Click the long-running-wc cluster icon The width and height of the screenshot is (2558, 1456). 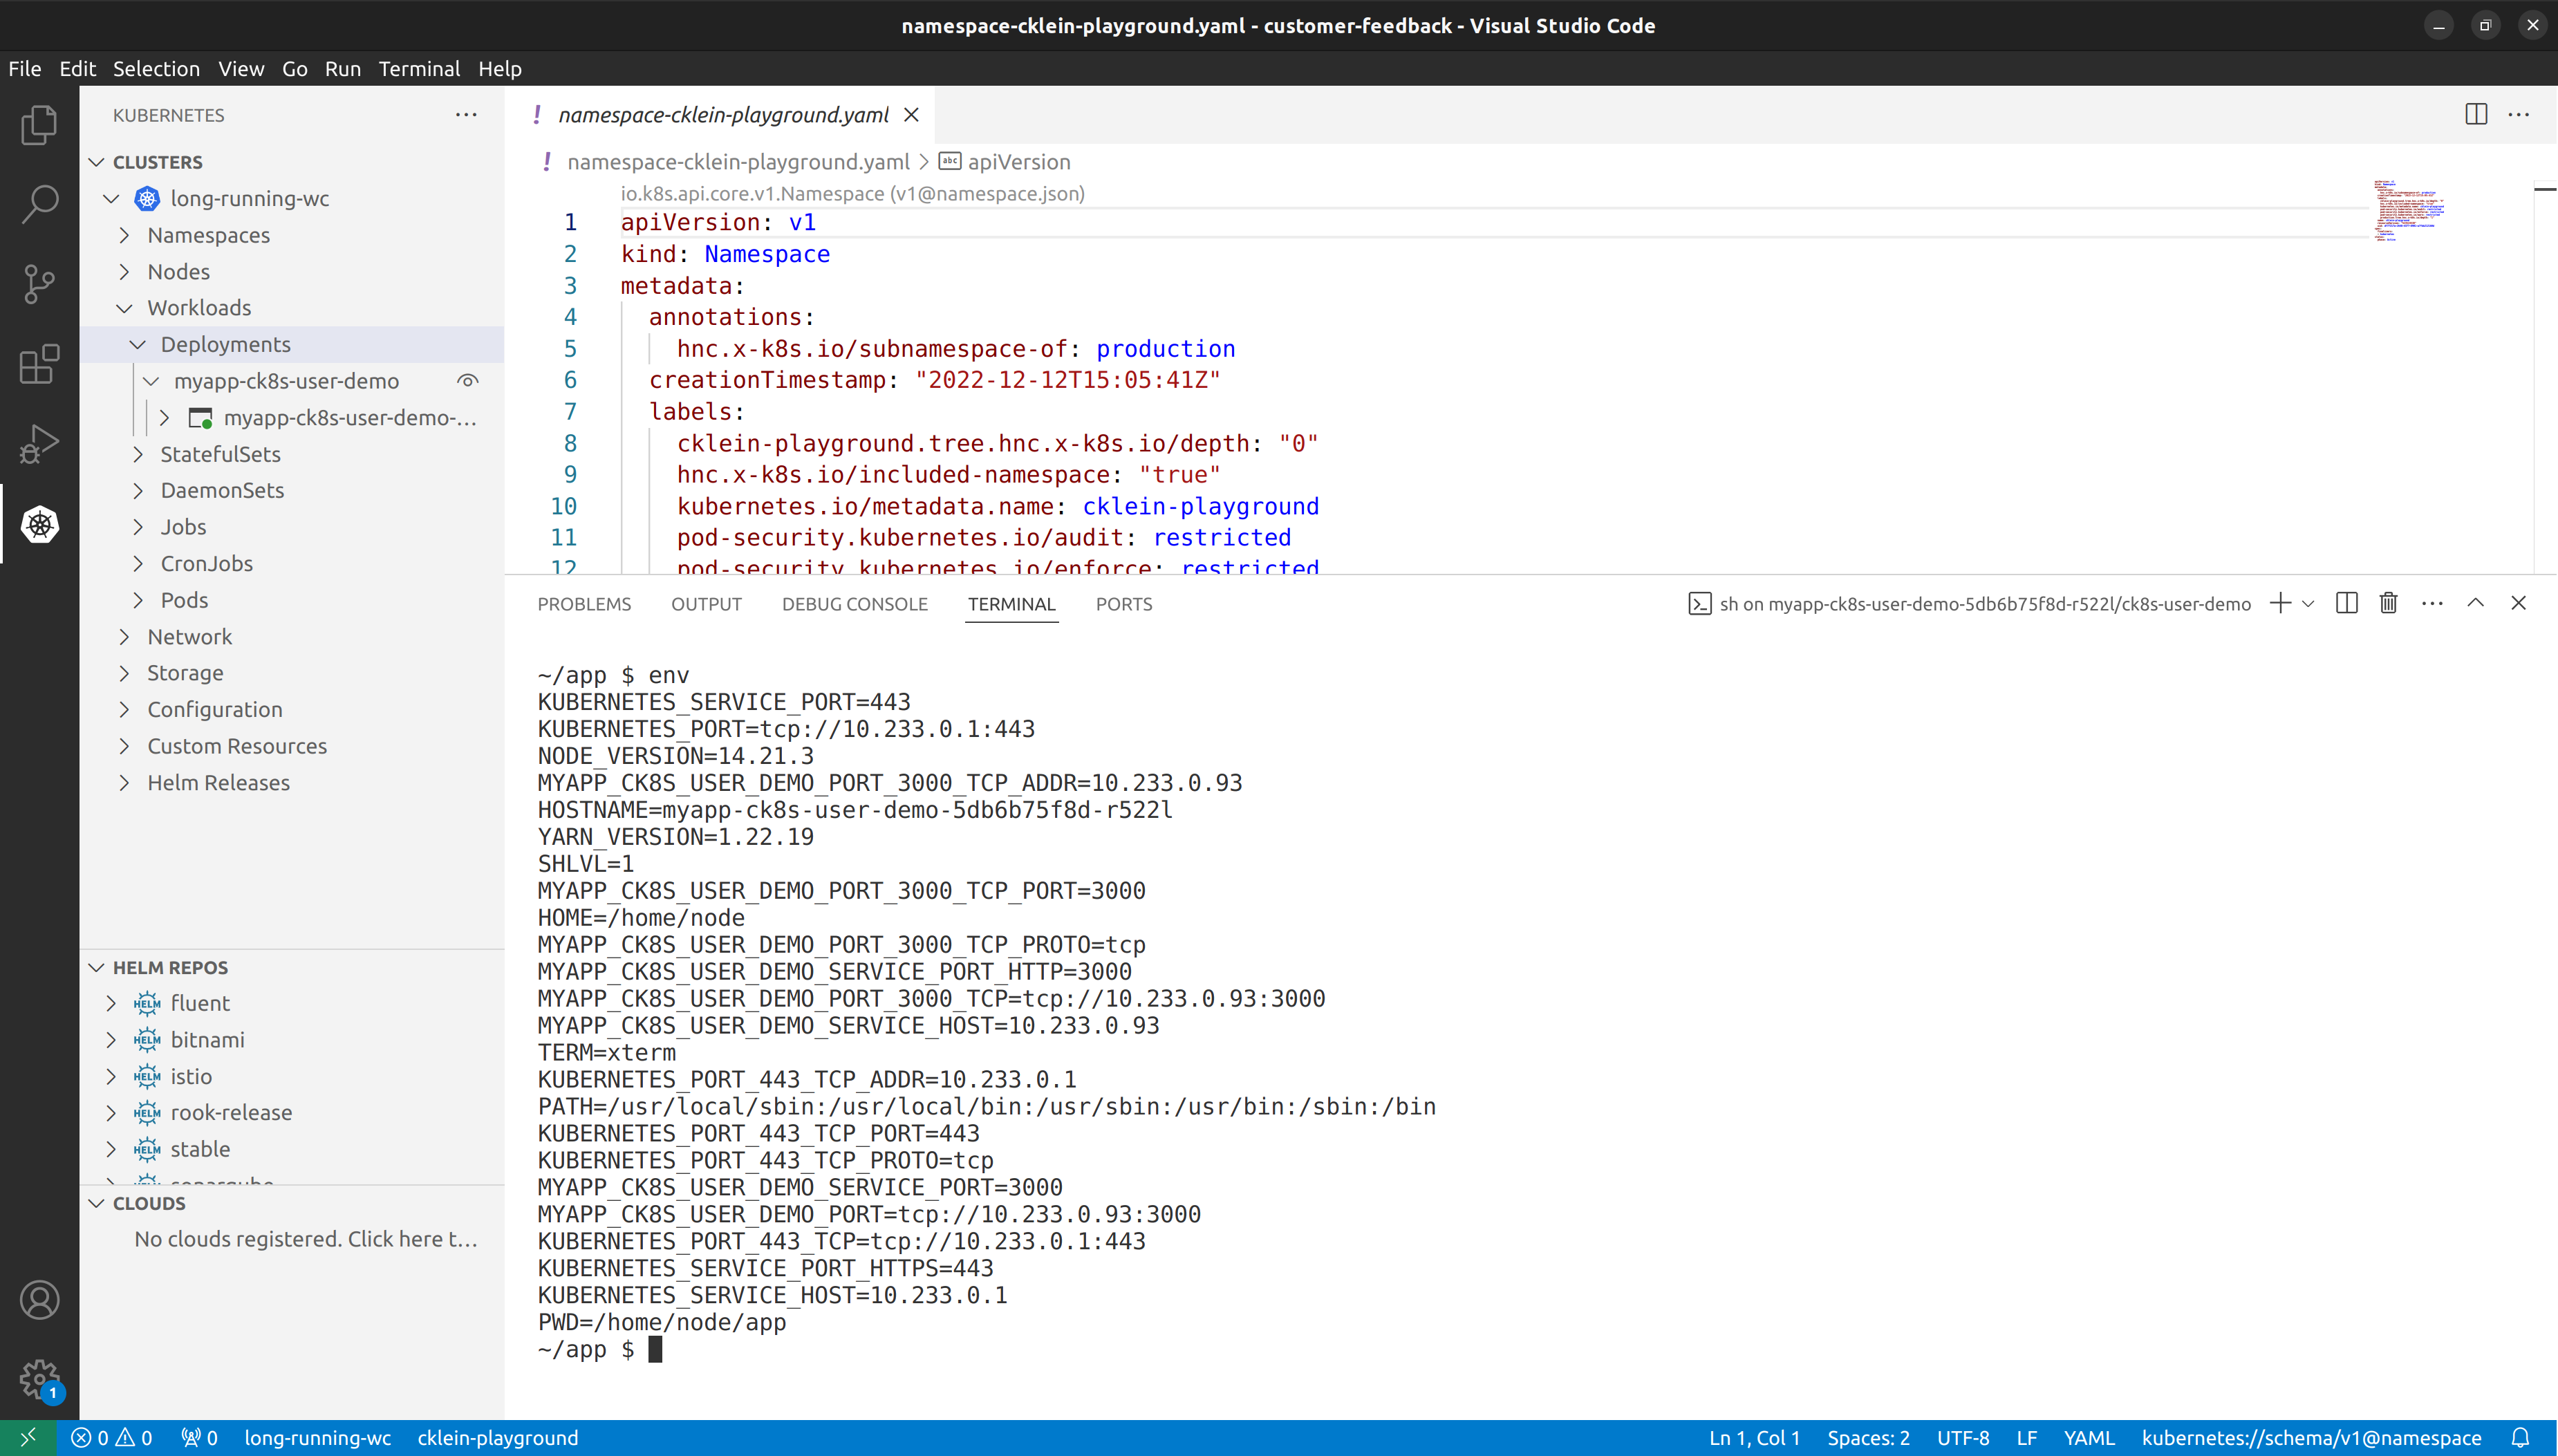pos(147,198)
